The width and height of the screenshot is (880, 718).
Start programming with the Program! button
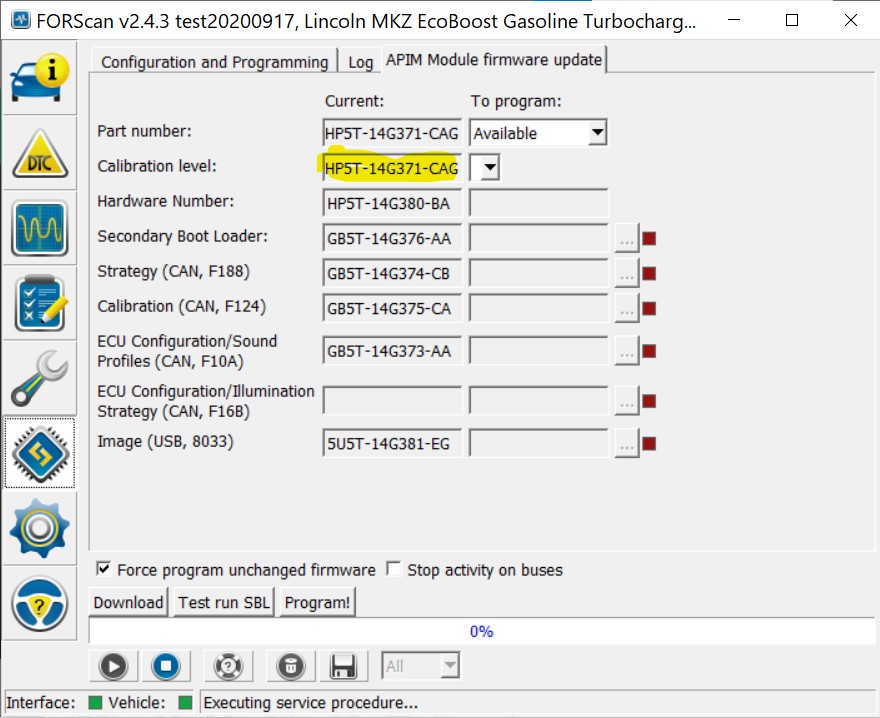click(x=317, y=602)
